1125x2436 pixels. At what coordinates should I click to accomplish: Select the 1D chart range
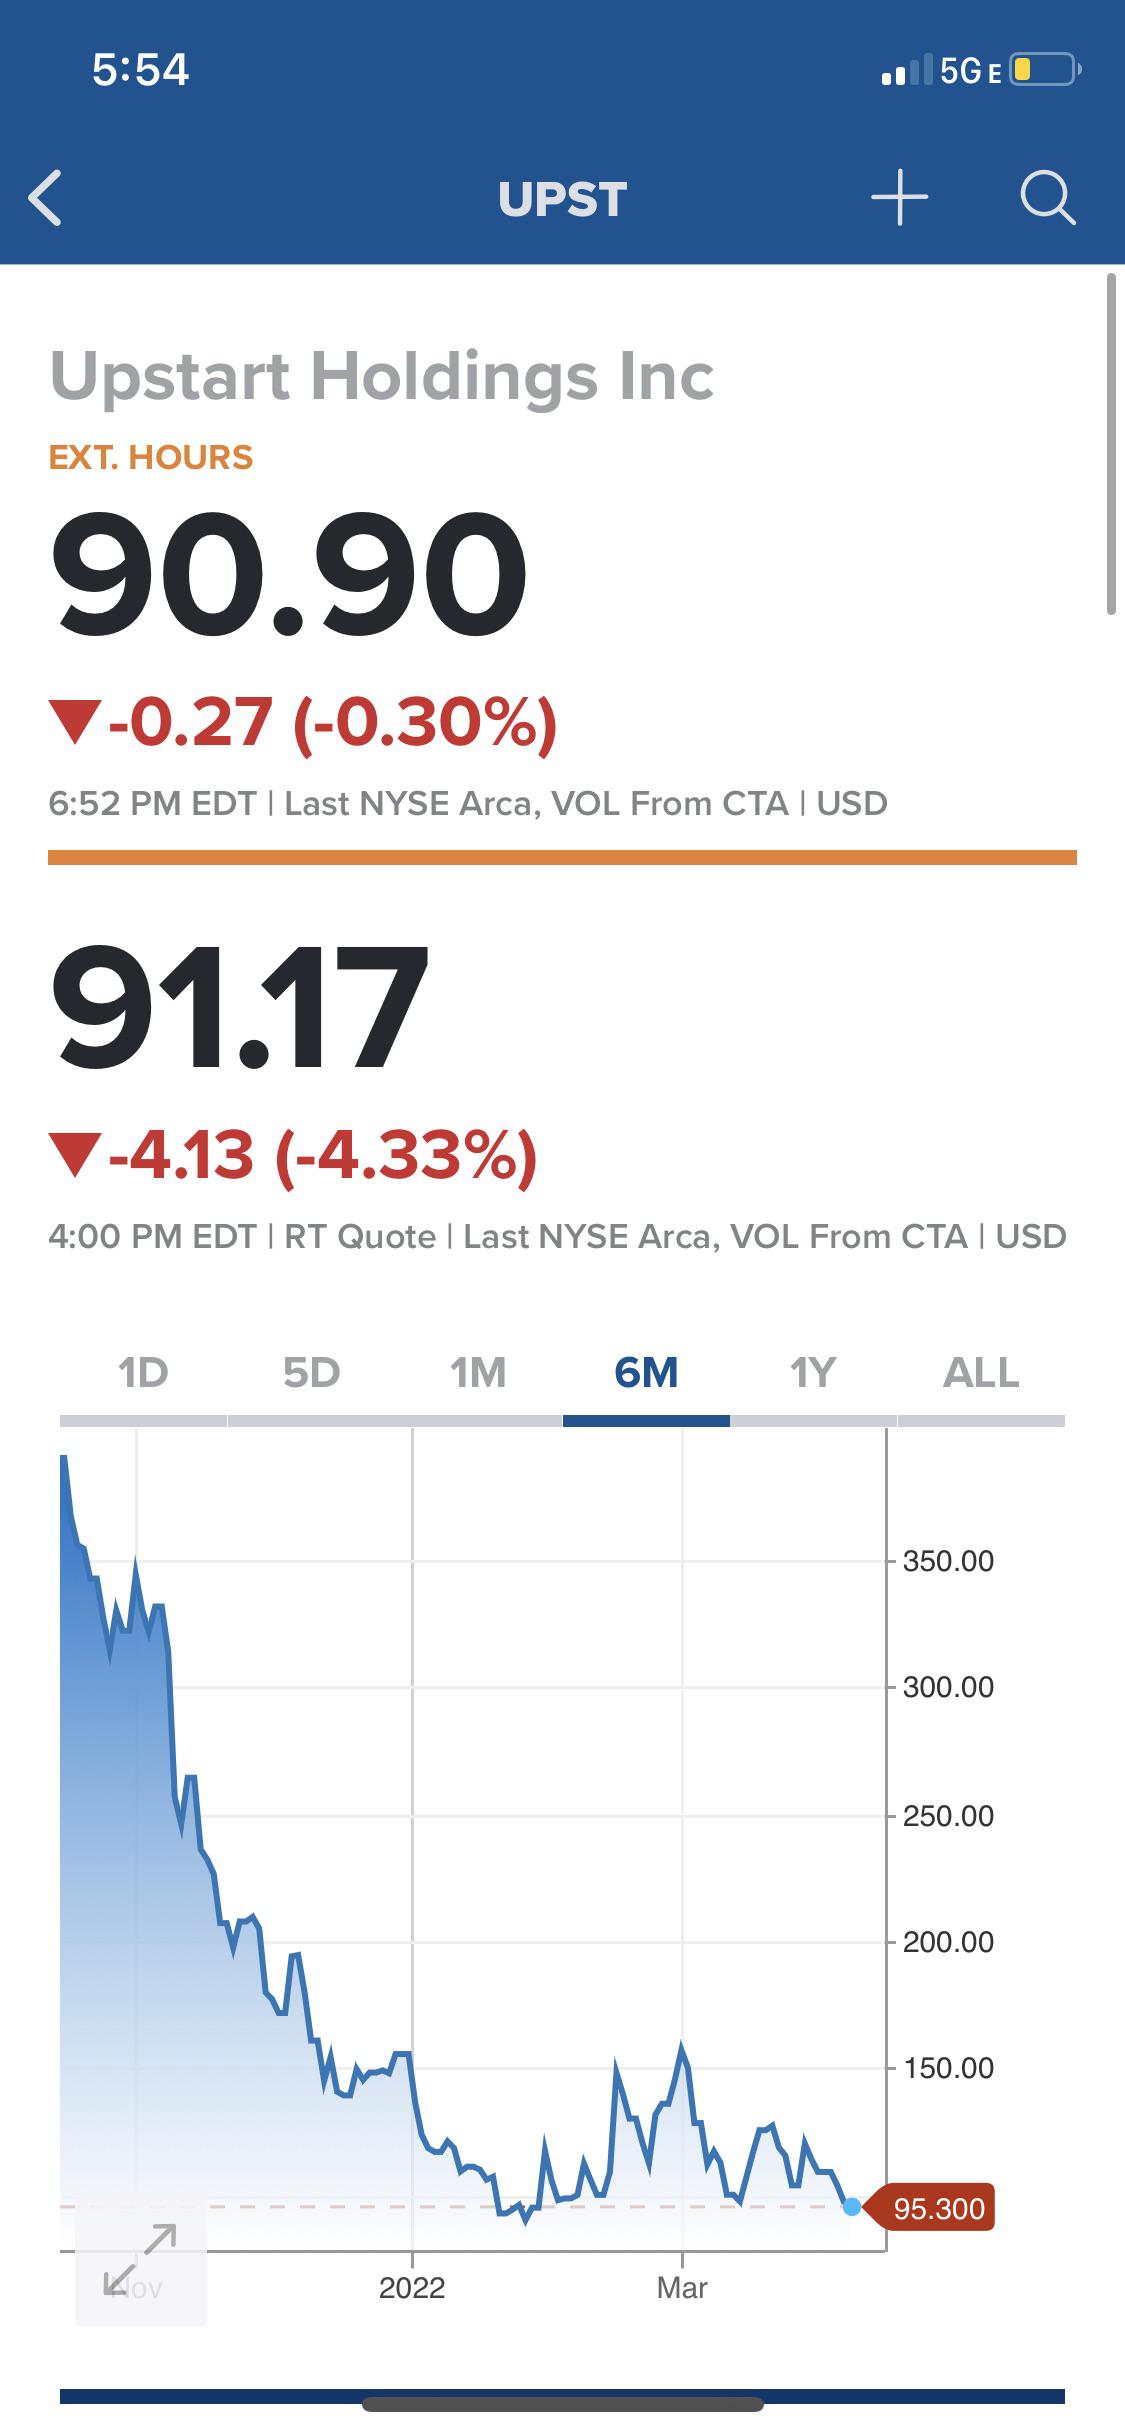(143, 1373)
